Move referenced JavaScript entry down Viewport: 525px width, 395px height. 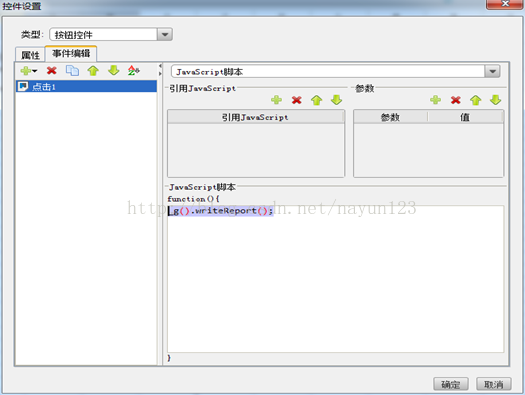pos(336,100)
